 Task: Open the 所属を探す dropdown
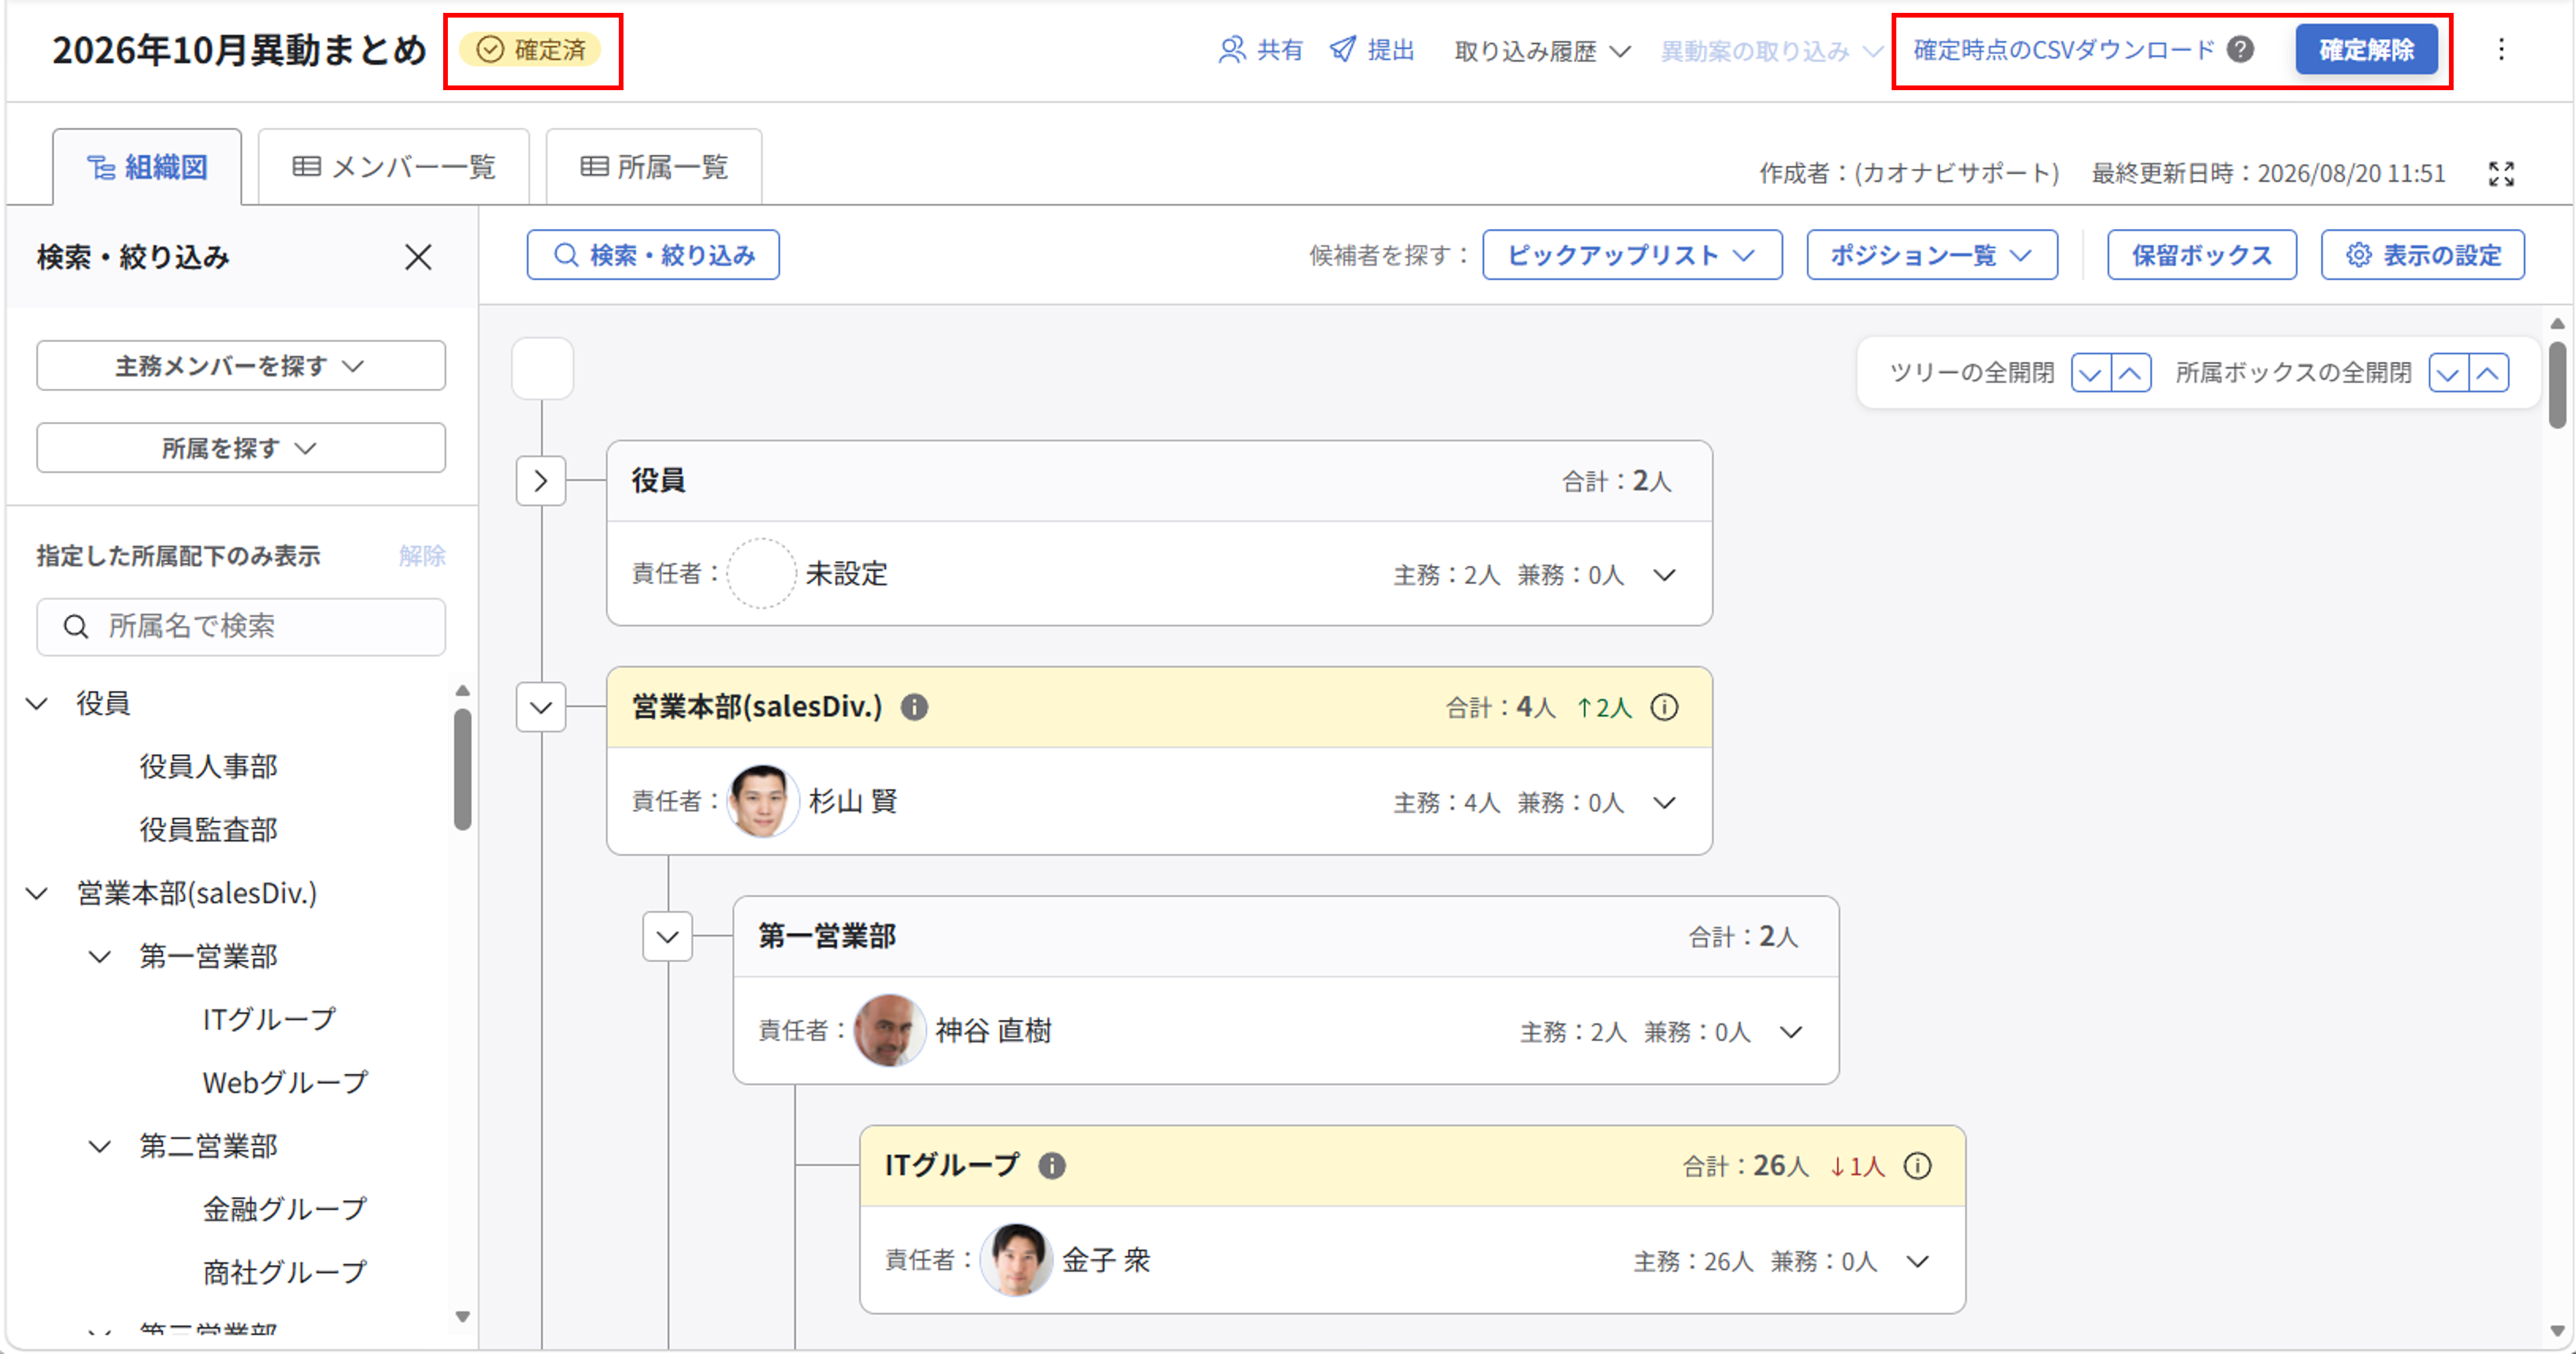241,448
